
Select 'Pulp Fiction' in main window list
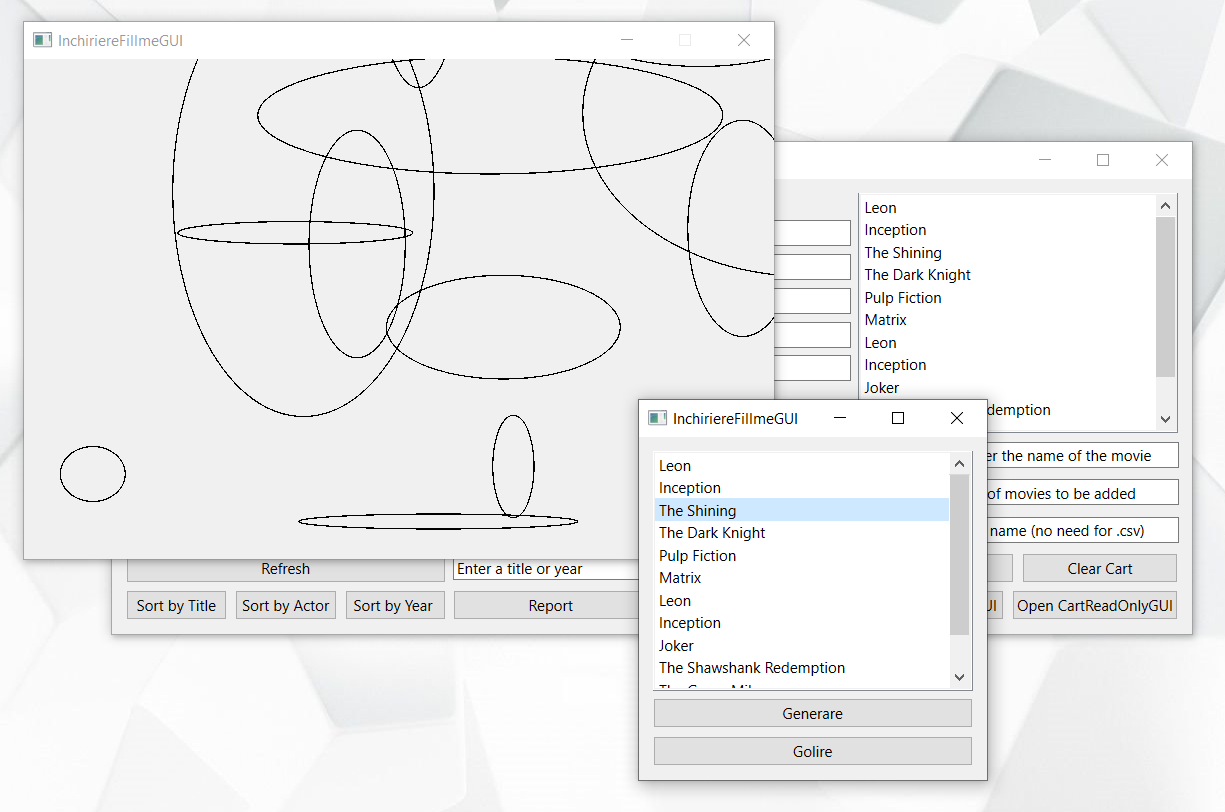click(1007, 298)
